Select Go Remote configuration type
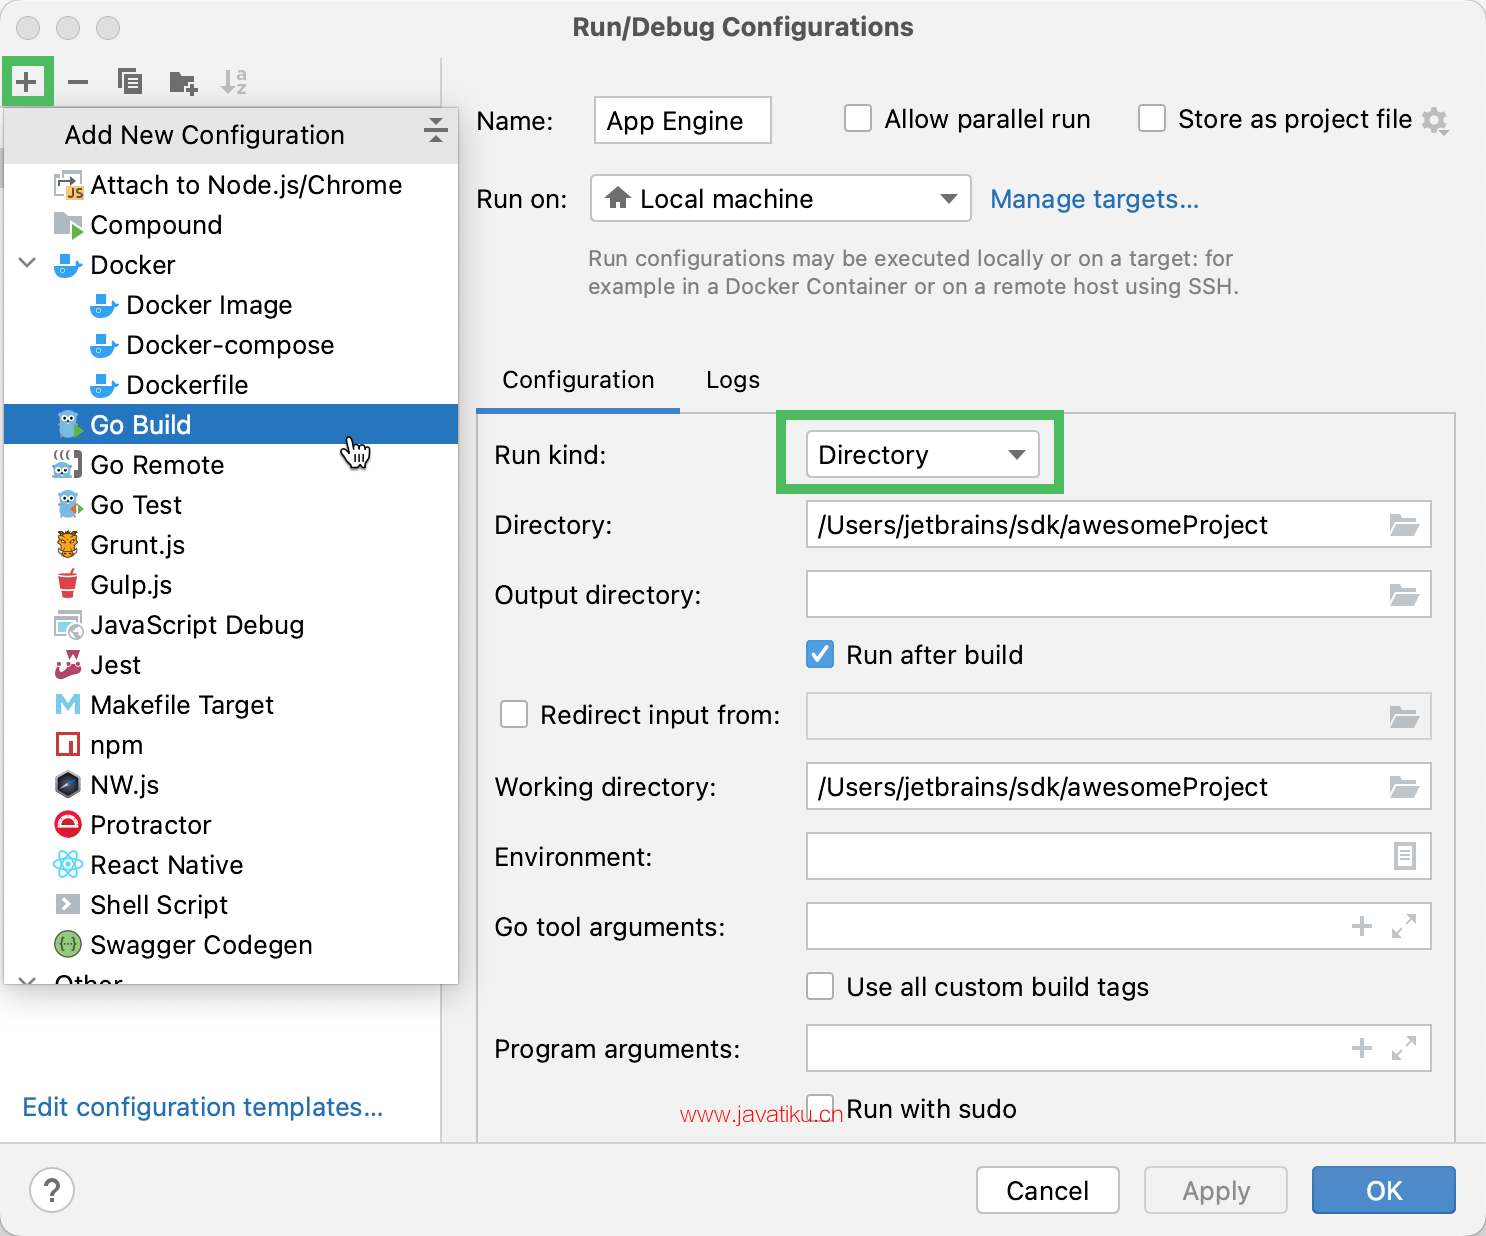Image resolution: width=1486 pixels, height=1236 pixels. tap(231, 465)
